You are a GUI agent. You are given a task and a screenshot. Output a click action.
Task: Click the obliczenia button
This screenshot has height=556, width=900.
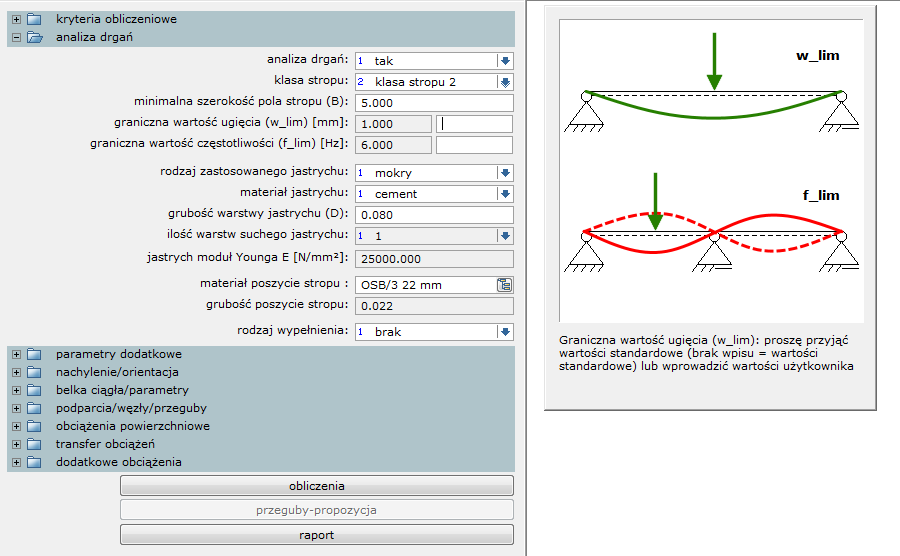point(316,486)
